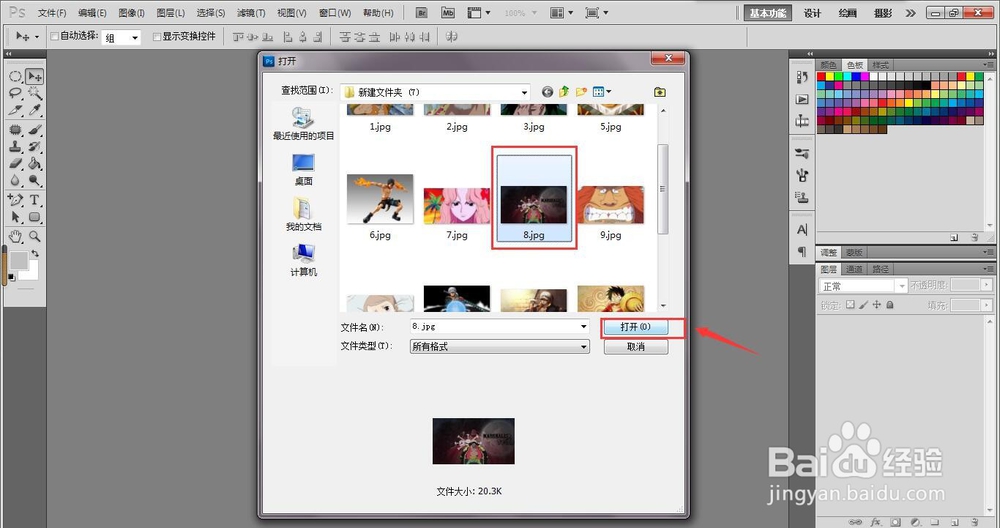Select the Horizontal Type tool

tap(34, 200)
